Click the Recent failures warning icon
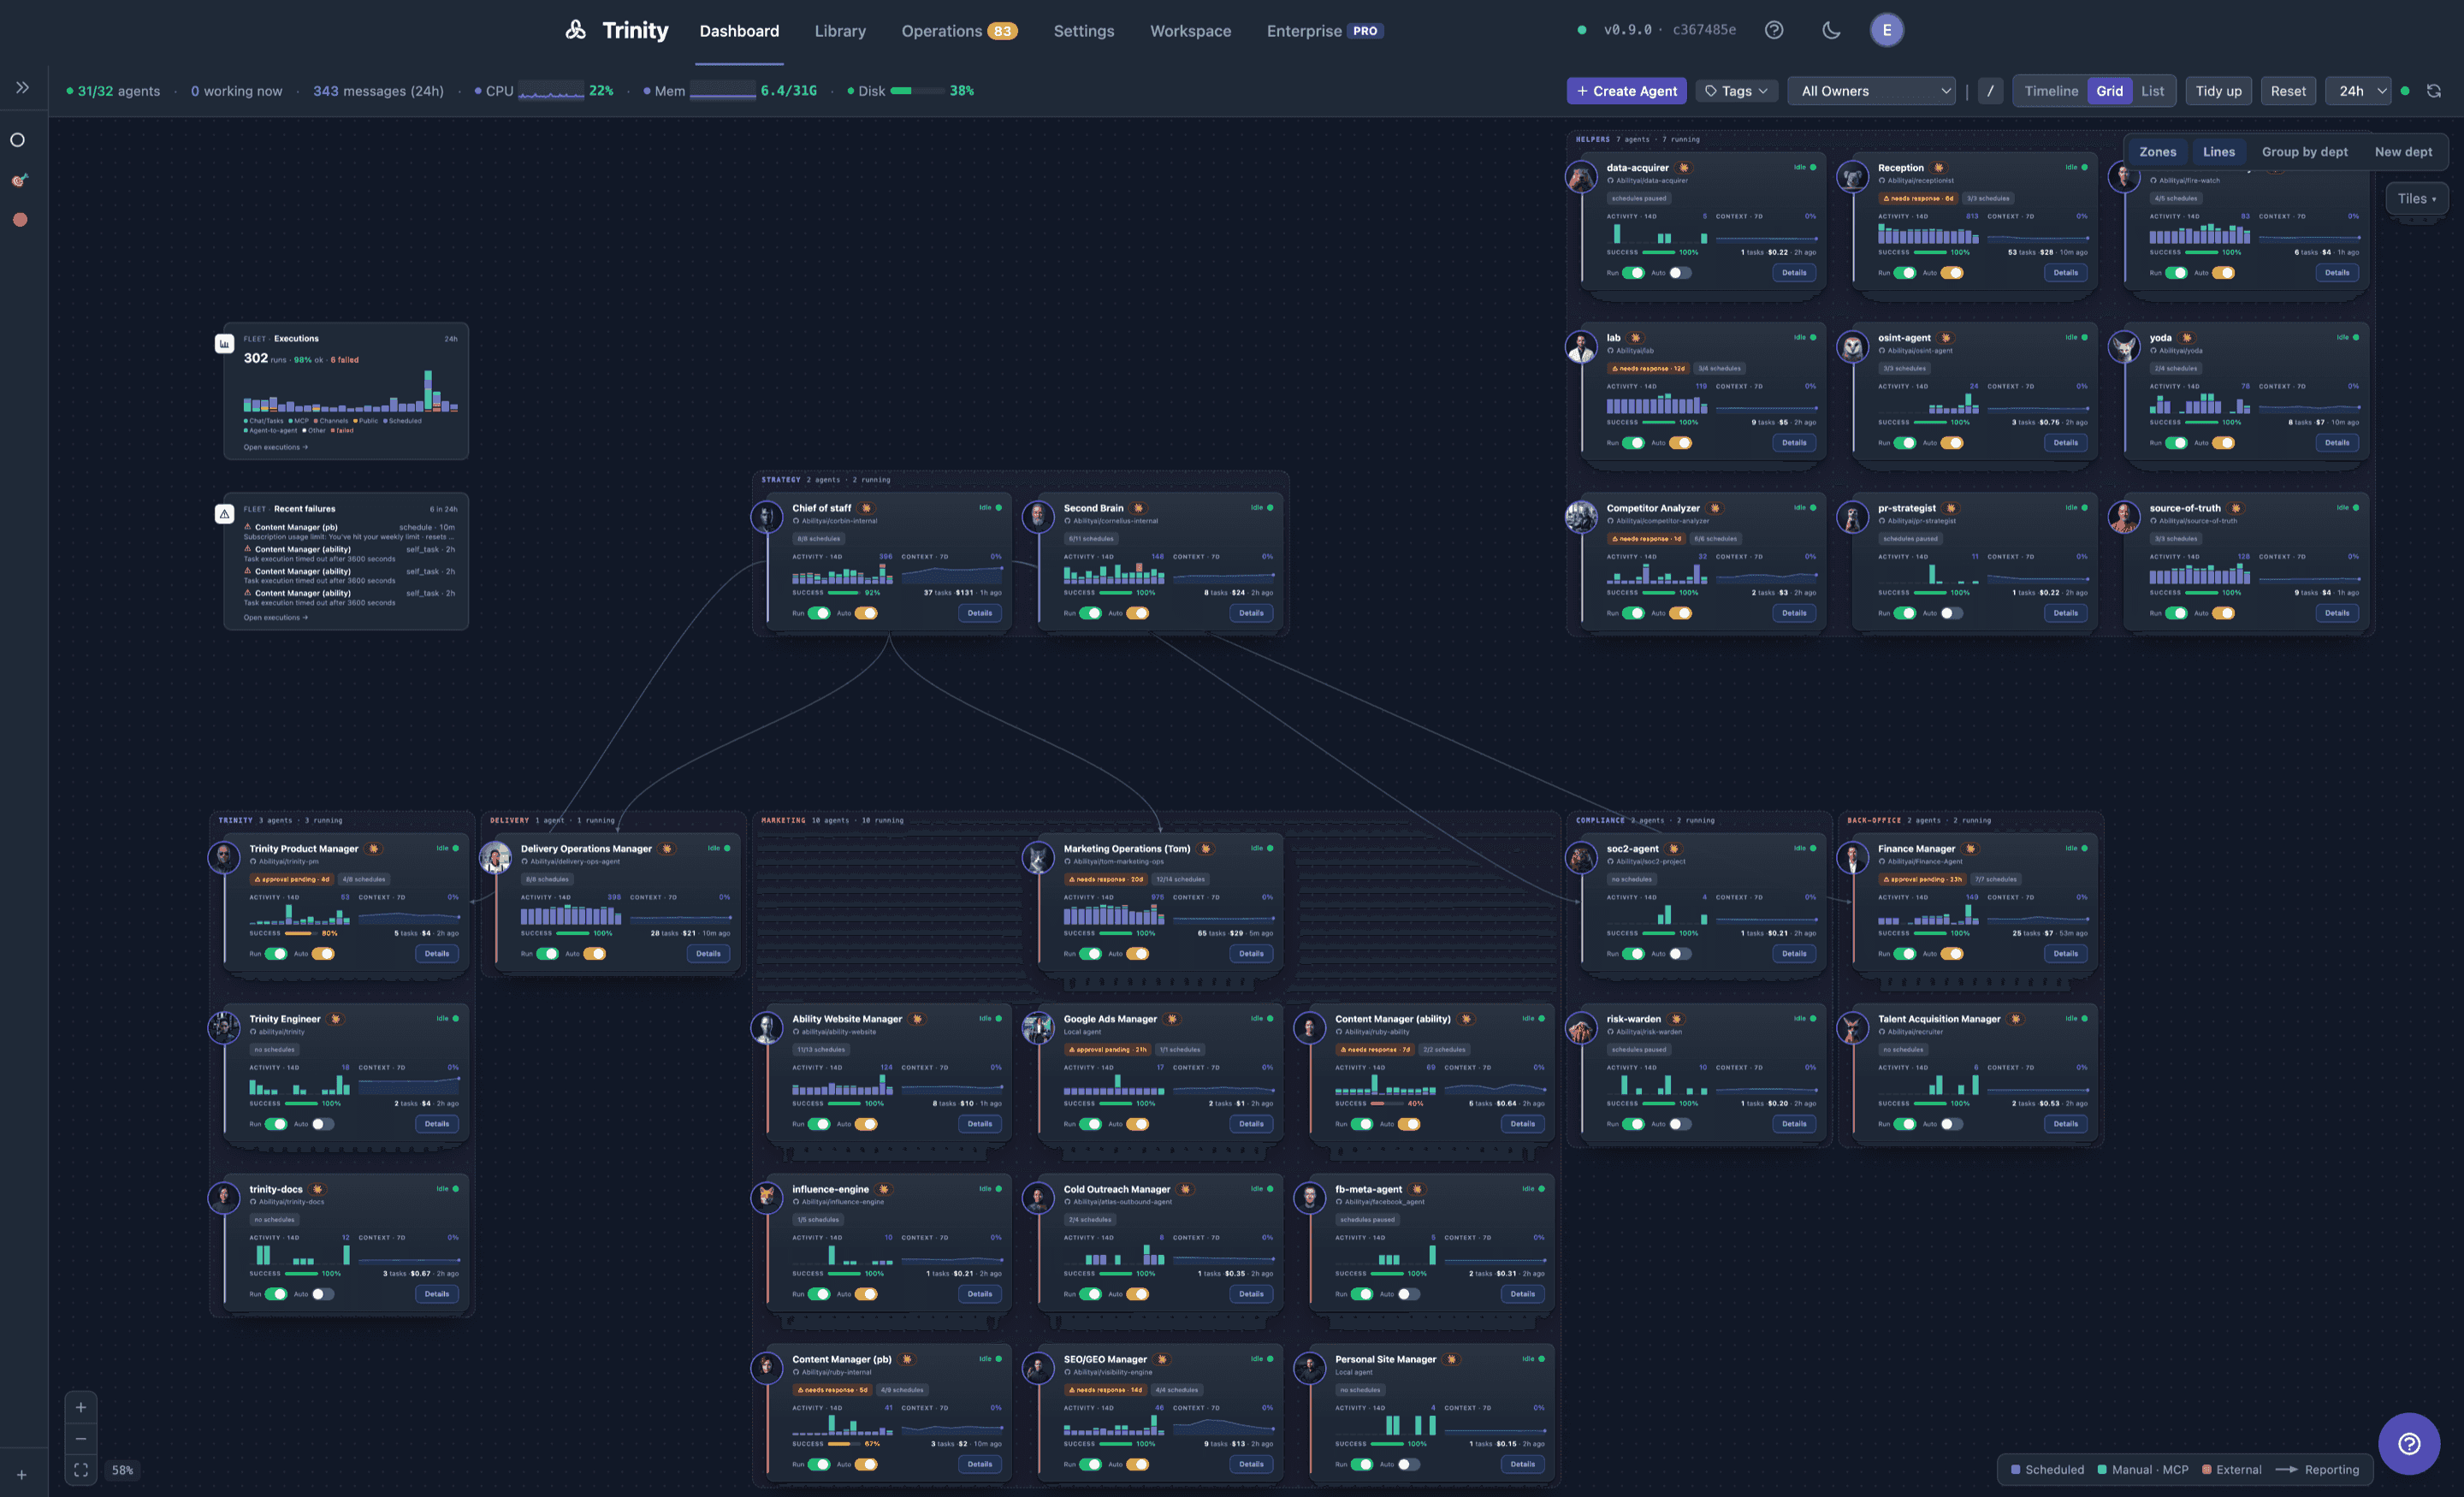 (224, 514)
